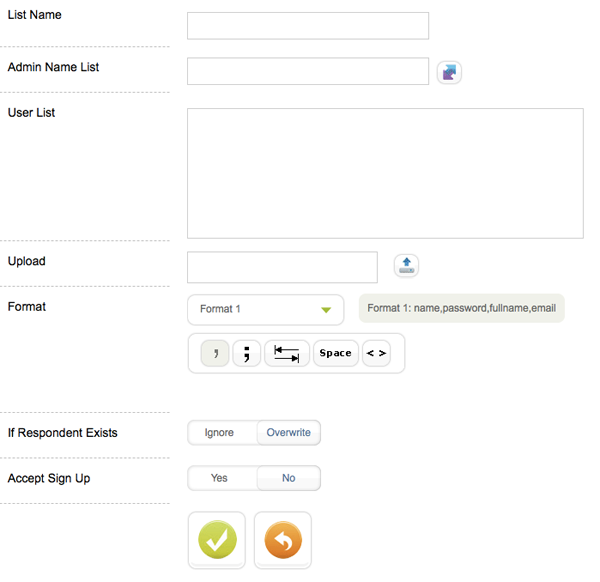Click the green checkmark save button
Viewport: 600px width, 582px height.
(x=217, y=540)
